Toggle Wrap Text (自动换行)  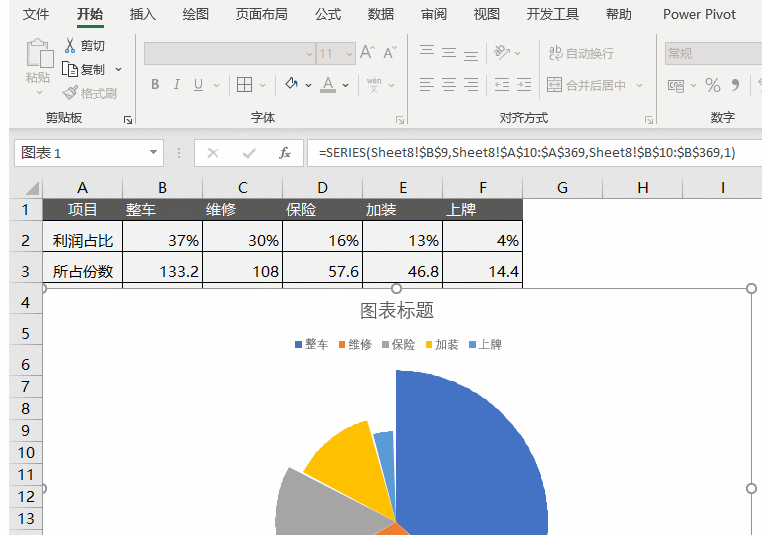pos(581,53)
